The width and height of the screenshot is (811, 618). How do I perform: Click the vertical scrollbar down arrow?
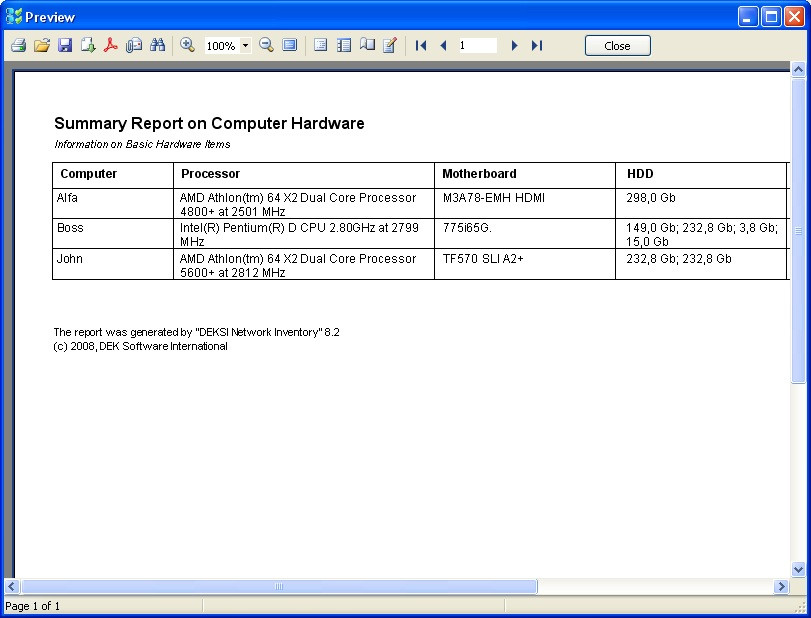(x=798, y=569)
